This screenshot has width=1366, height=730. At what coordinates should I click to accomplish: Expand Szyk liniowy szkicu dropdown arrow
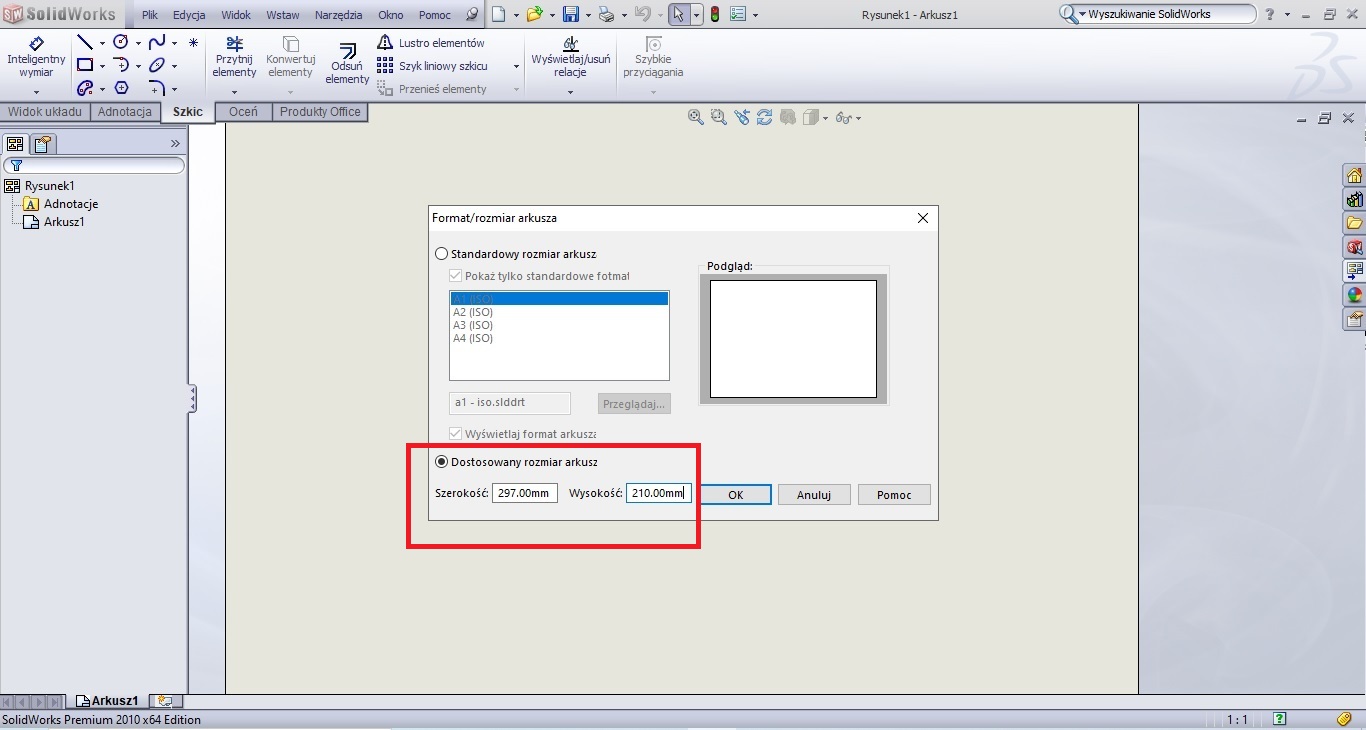pyautogui.click(x=517, y=66)
